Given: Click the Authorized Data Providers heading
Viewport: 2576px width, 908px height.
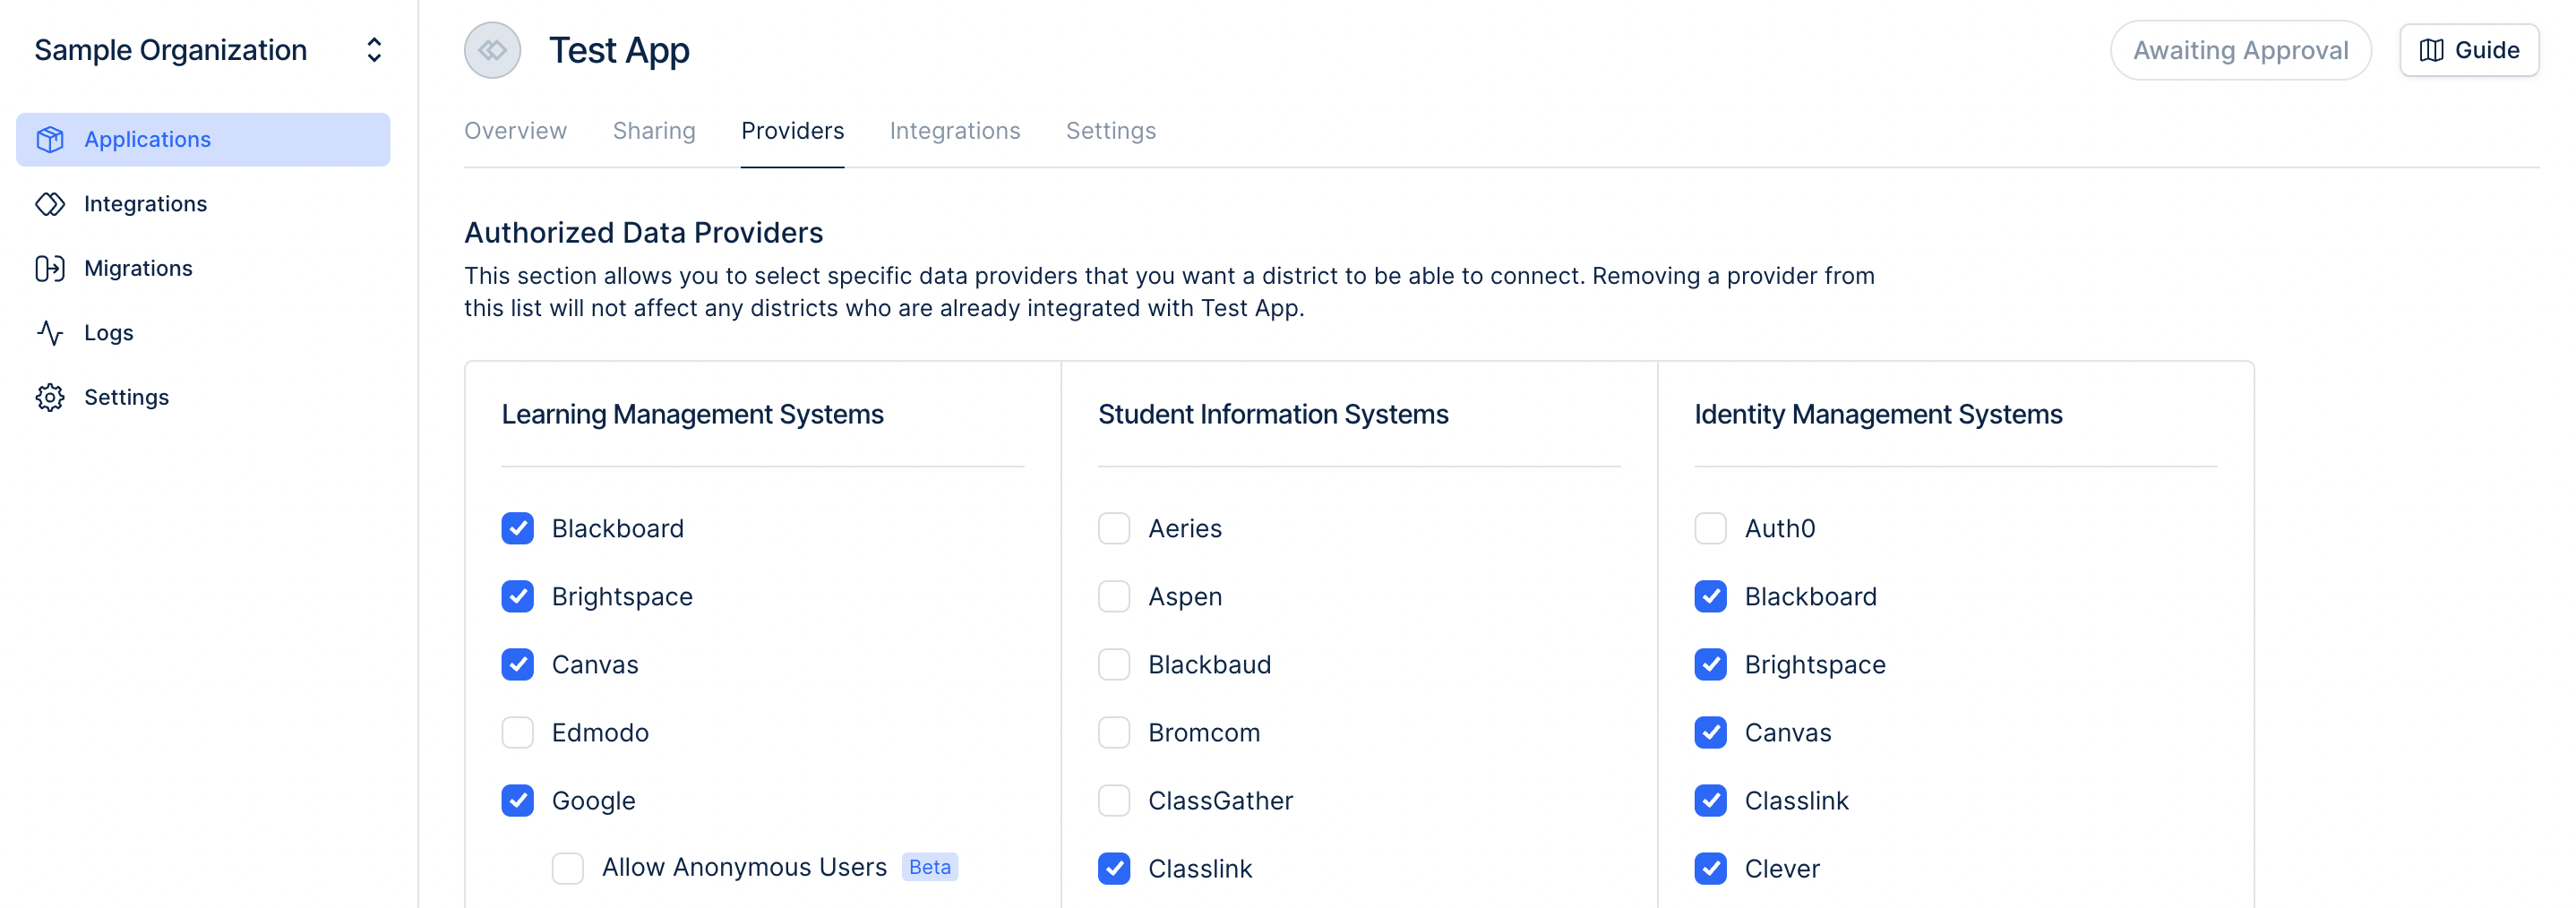Looking at the screenshot, I should 643,232.
